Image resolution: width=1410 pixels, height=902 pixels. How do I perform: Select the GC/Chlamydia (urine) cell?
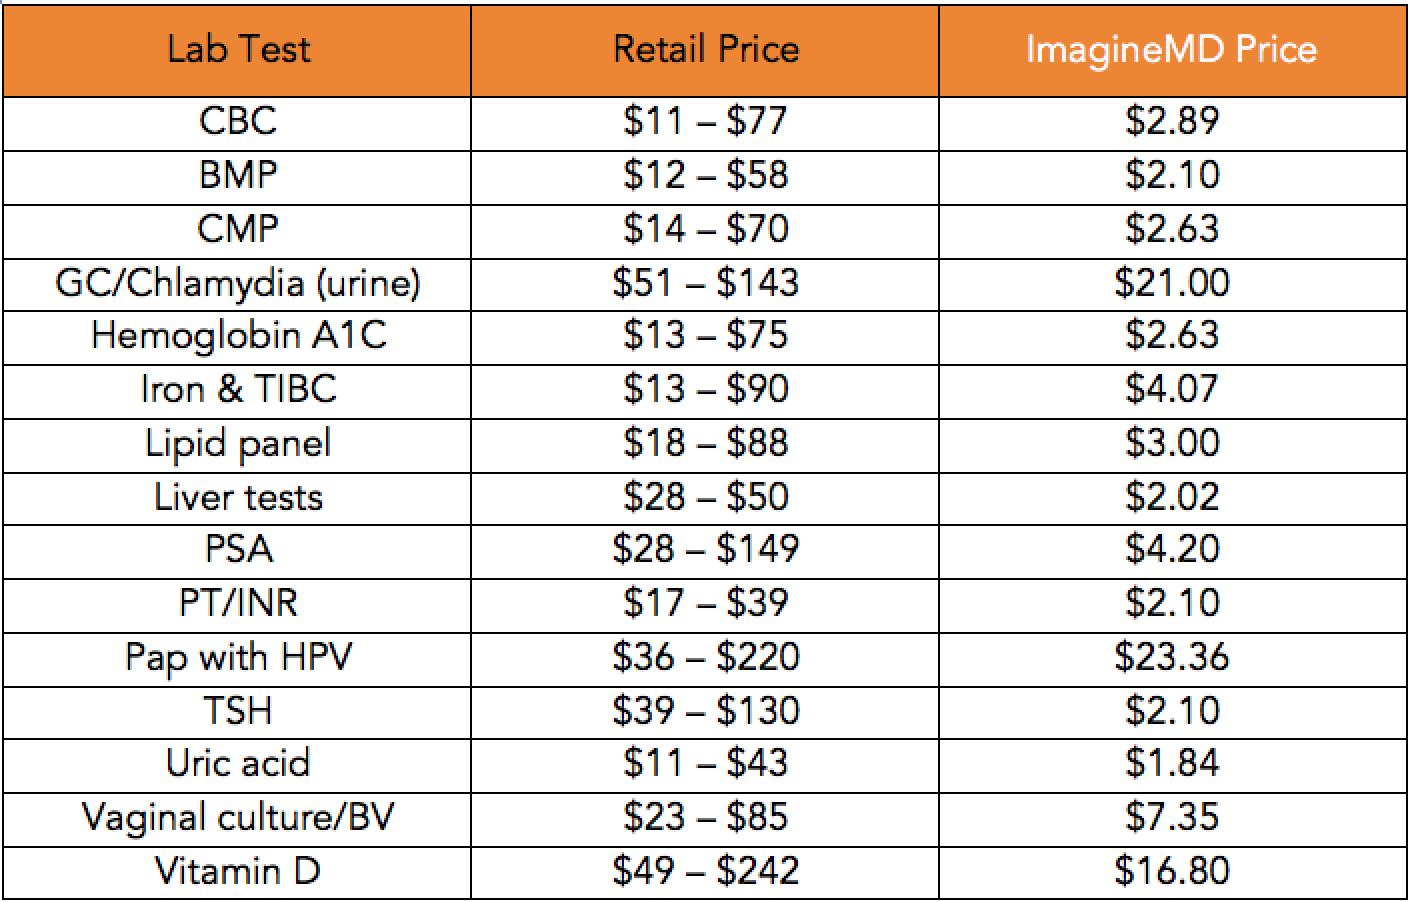[237, 285]
